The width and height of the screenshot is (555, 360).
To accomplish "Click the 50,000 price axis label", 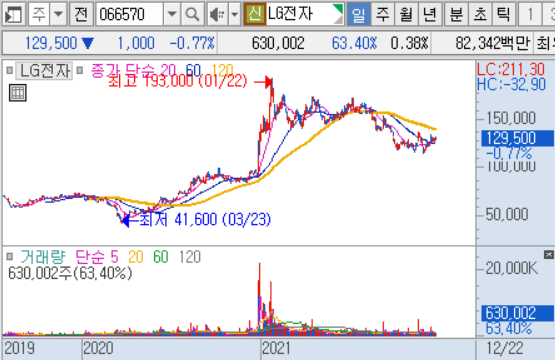I will pos(507,214).
